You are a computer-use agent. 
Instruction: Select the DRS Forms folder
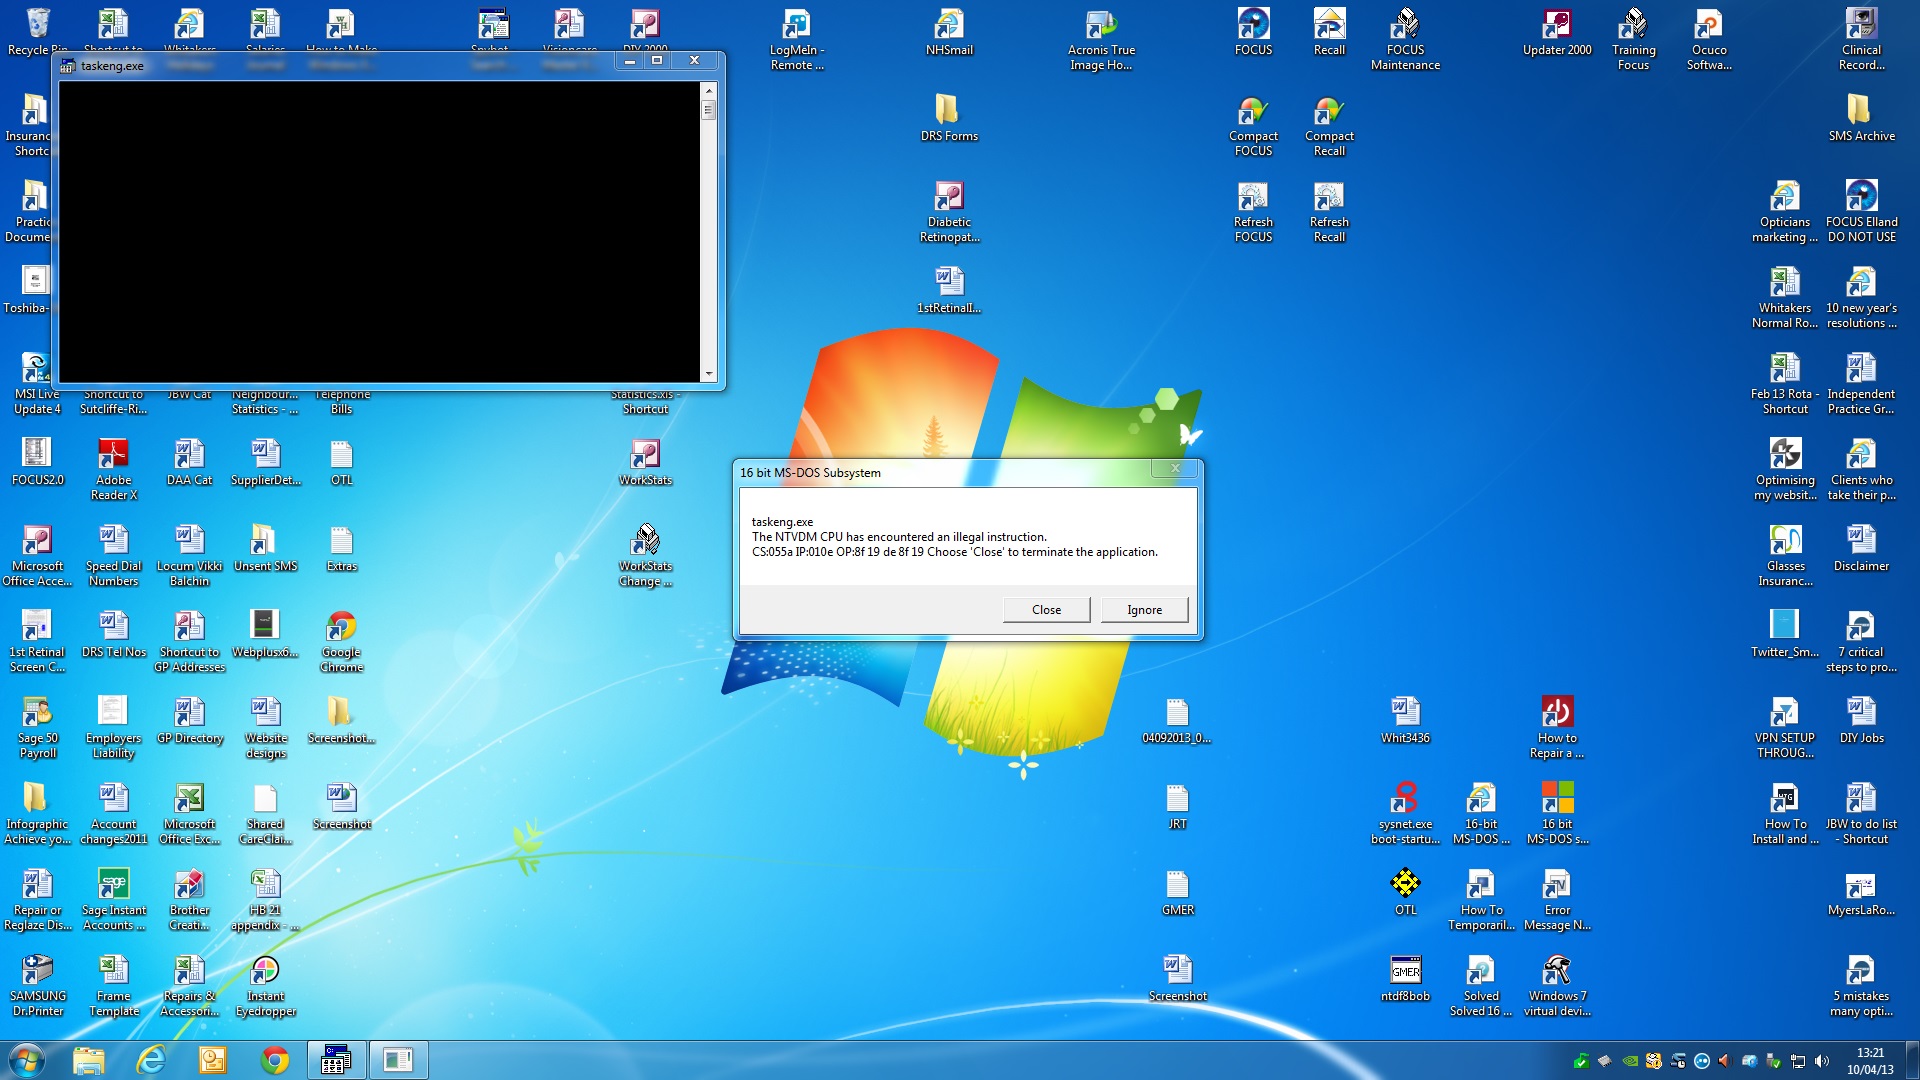pos(949,118)
